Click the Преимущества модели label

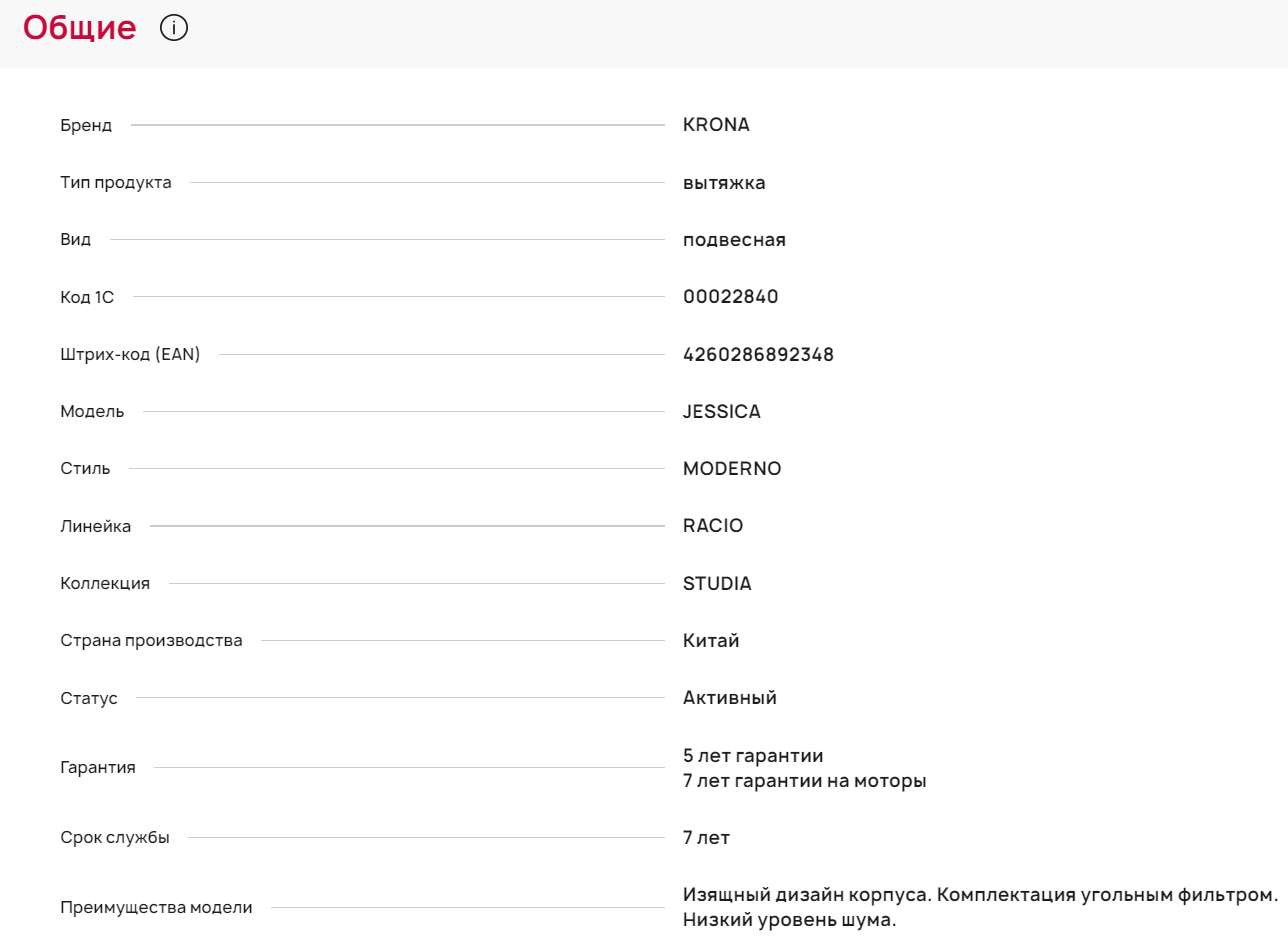coord(156,908)
